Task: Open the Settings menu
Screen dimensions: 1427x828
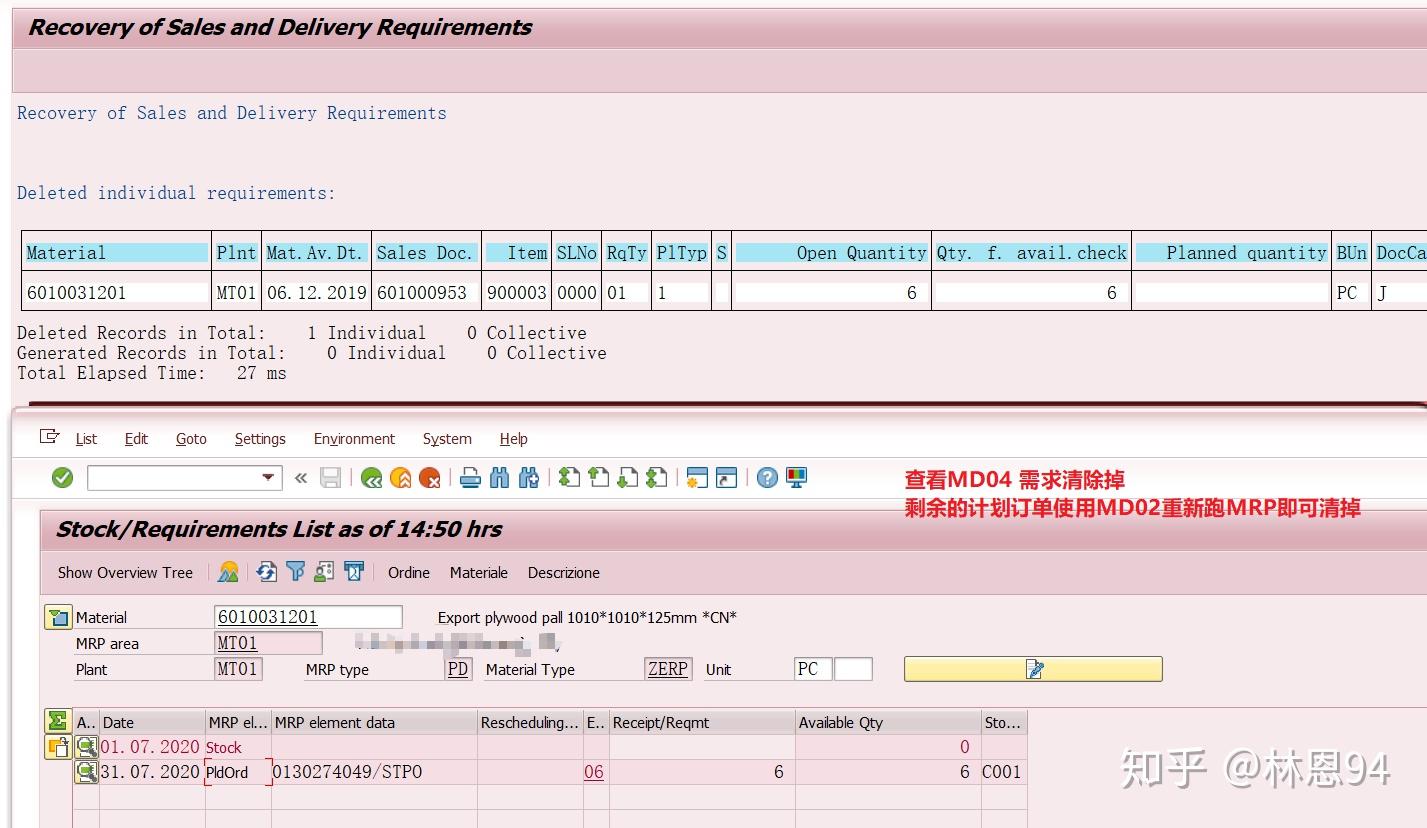Action: (259, 438)
